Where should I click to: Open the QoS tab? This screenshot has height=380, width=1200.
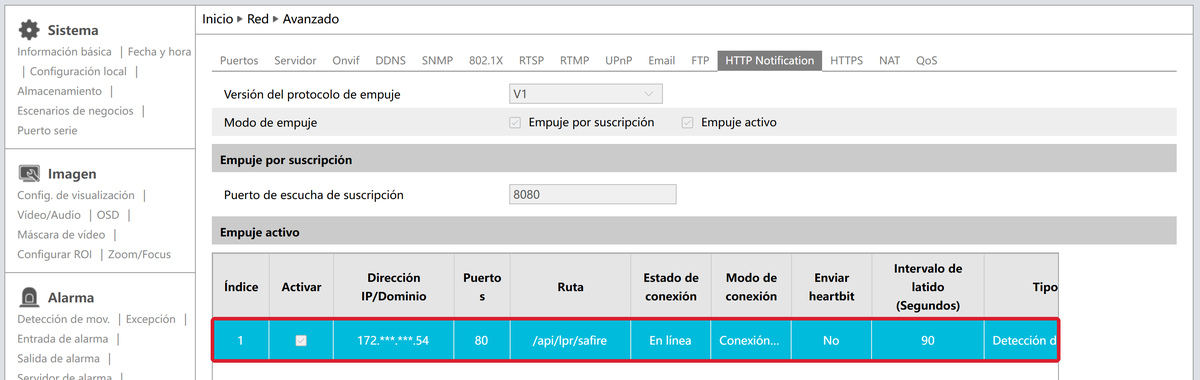point(926,61)
